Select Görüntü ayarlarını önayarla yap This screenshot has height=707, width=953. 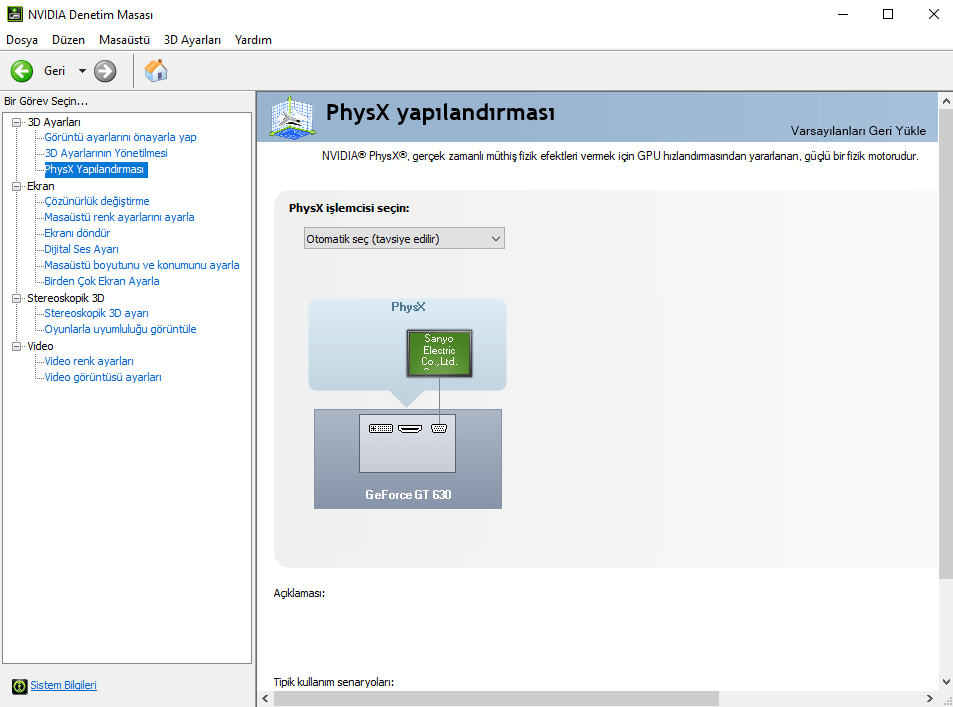tap(120, 137)
